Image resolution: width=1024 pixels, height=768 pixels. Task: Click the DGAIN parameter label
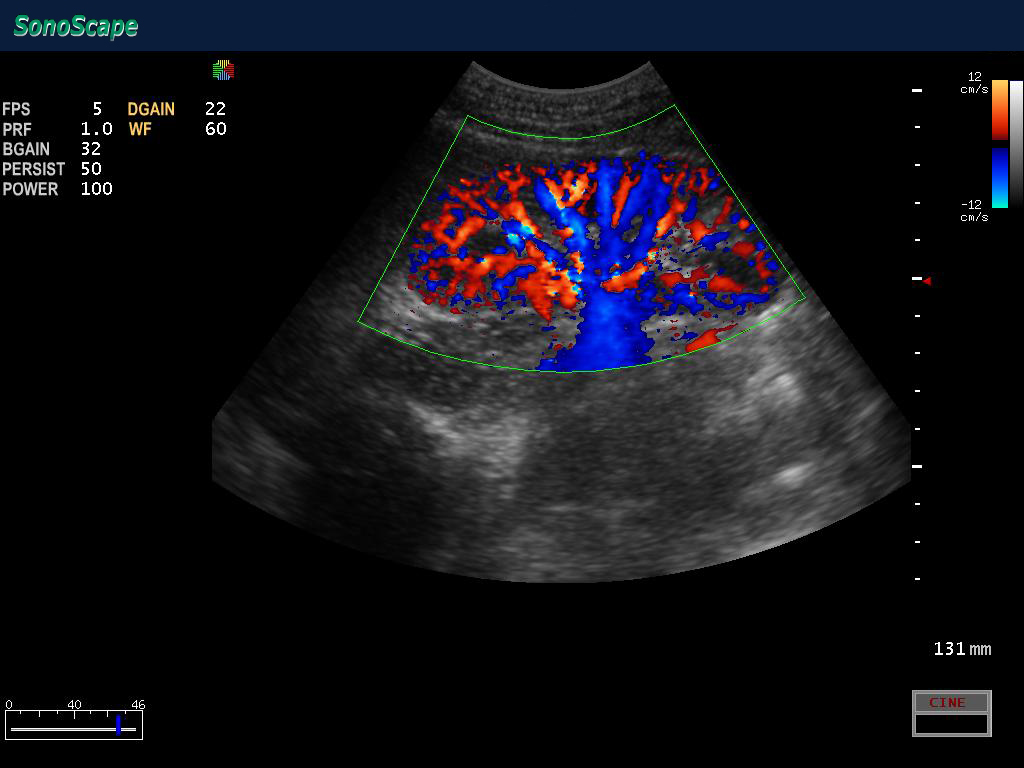[x=151, y=109]
